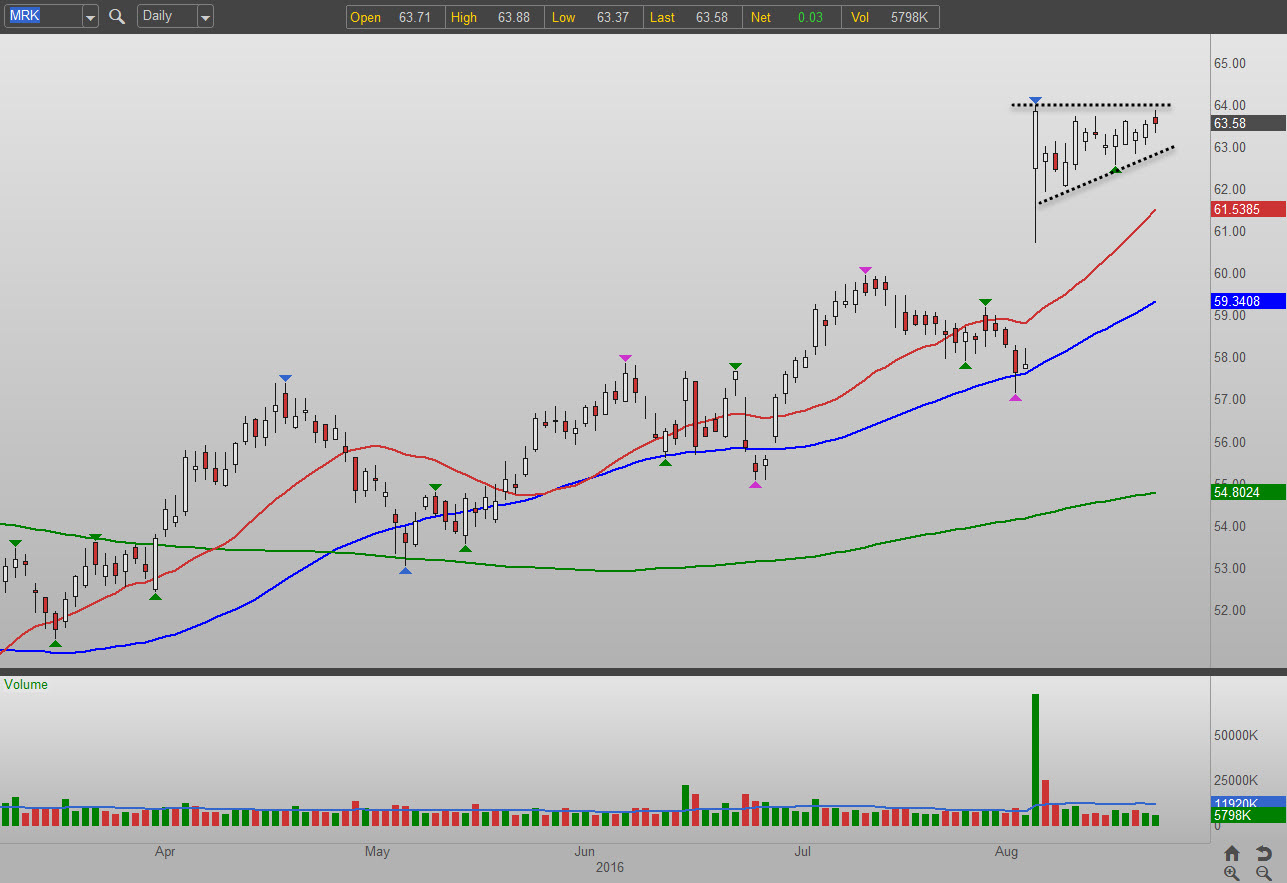Reset the chart with the home icon
The image size is (1287, 883).
(x=1232, y=853)
